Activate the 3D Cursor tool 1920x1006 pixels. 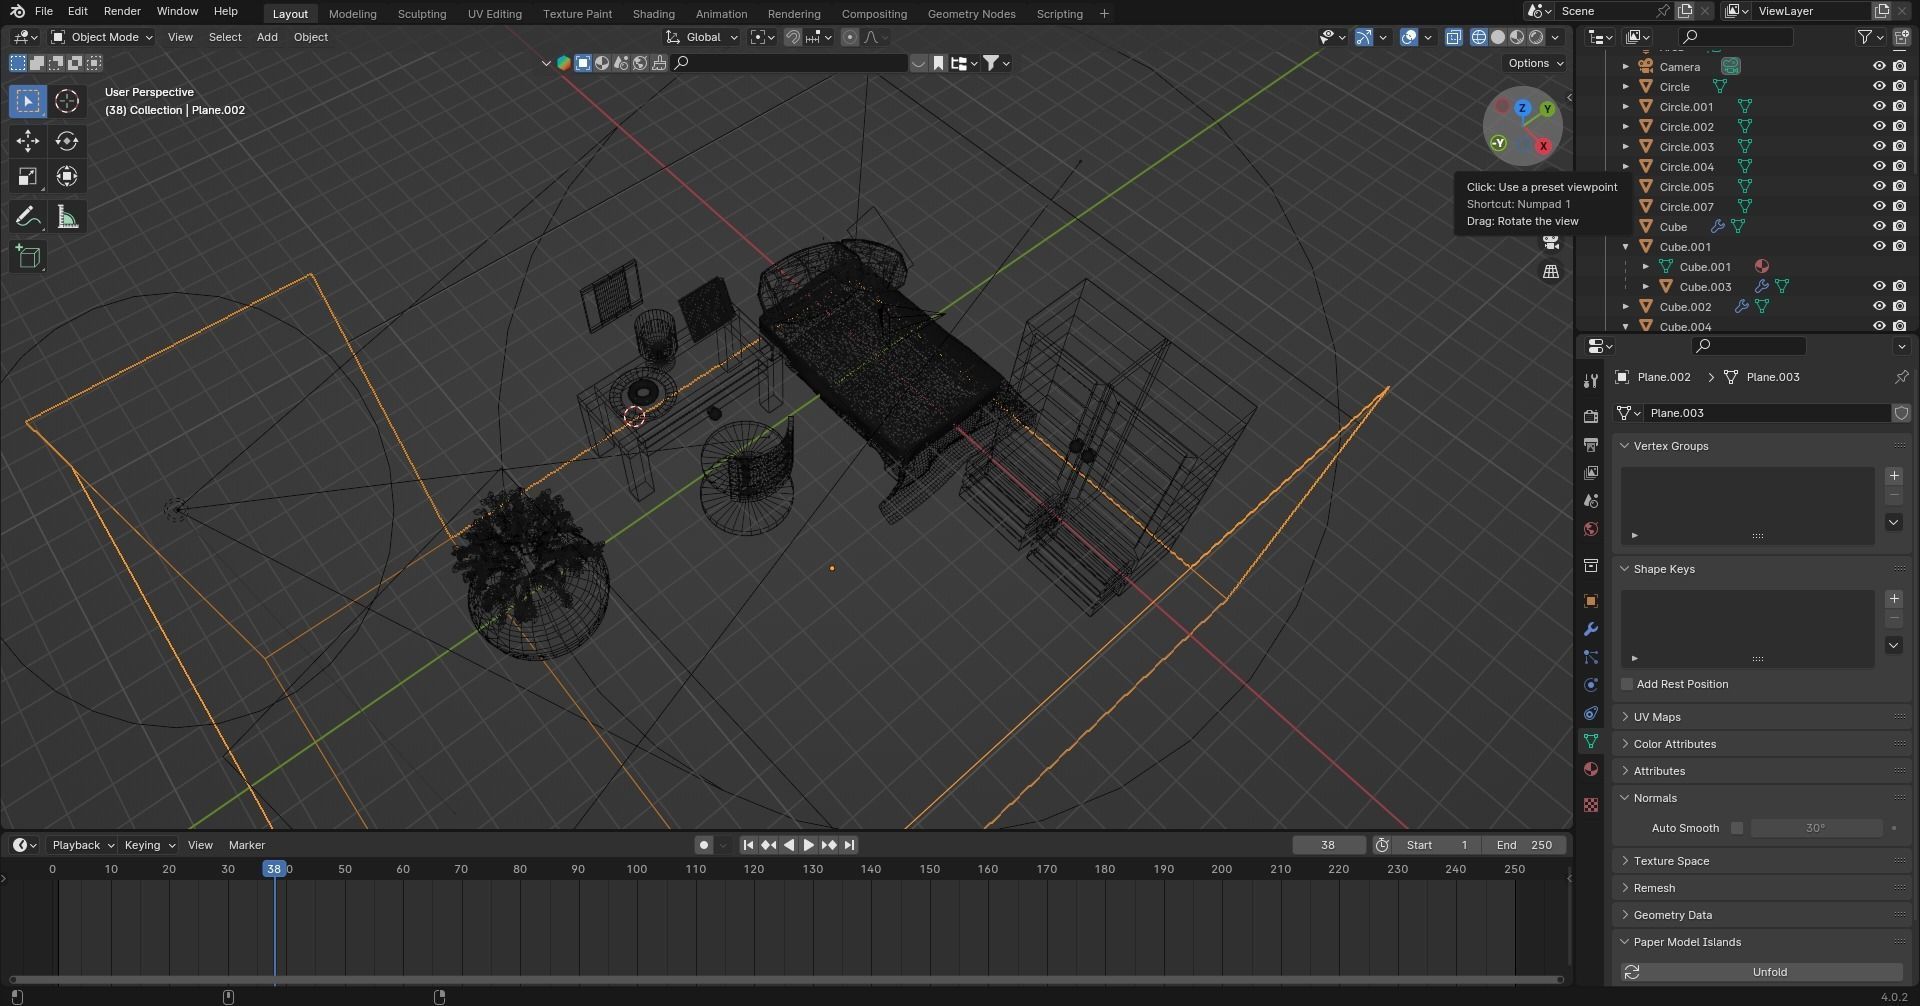tap(67, 101)
